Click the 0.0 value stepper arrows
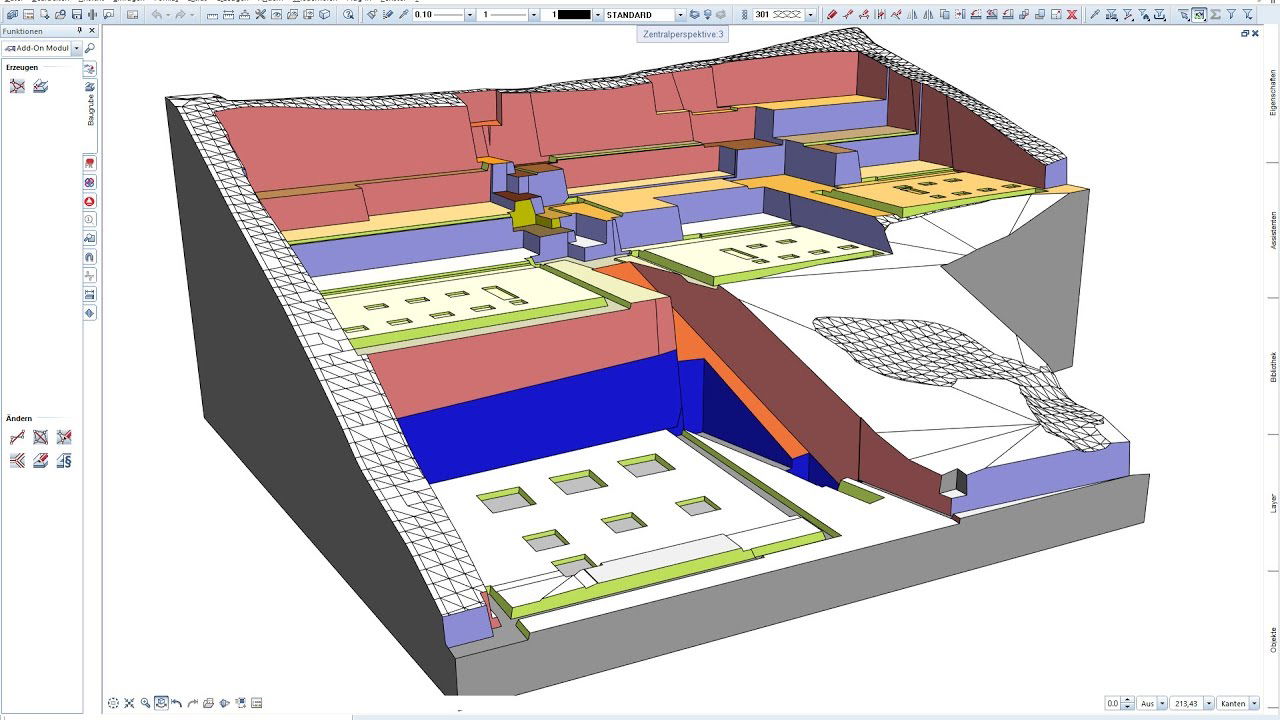This screenshot has height=720, width=1280. [x=1129, y=703]
